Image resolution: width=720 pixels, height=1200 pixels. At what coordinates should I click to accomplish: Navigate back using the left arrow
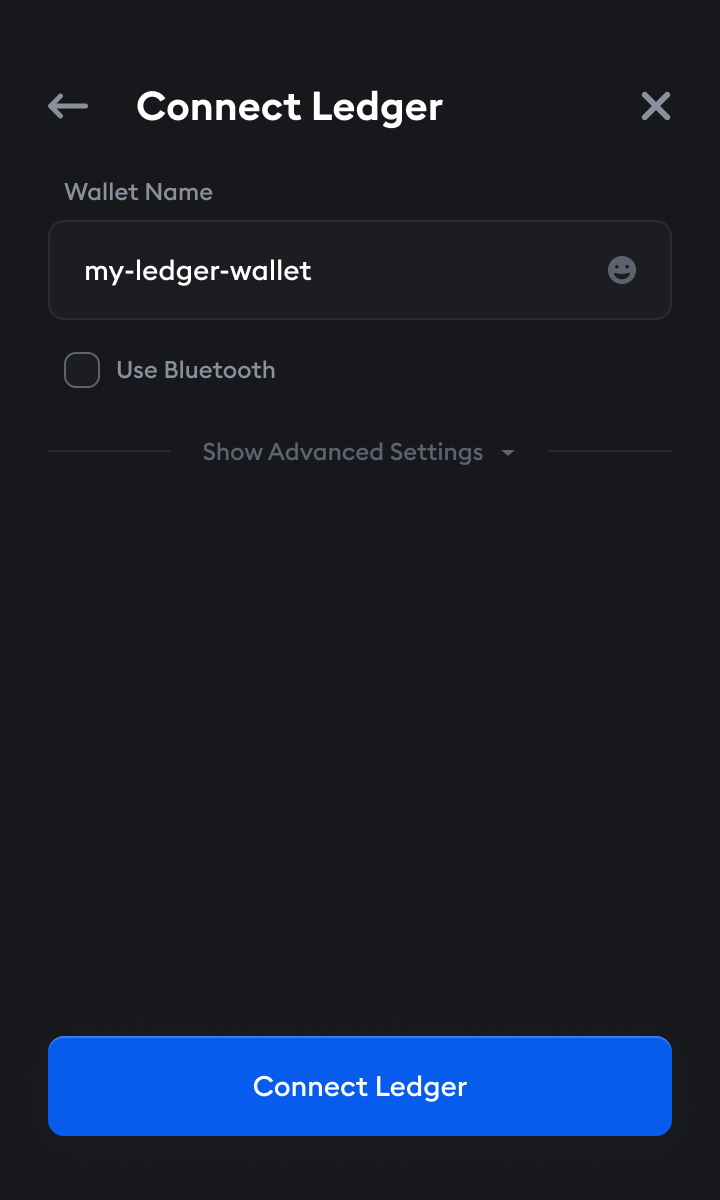coord(66,105)
